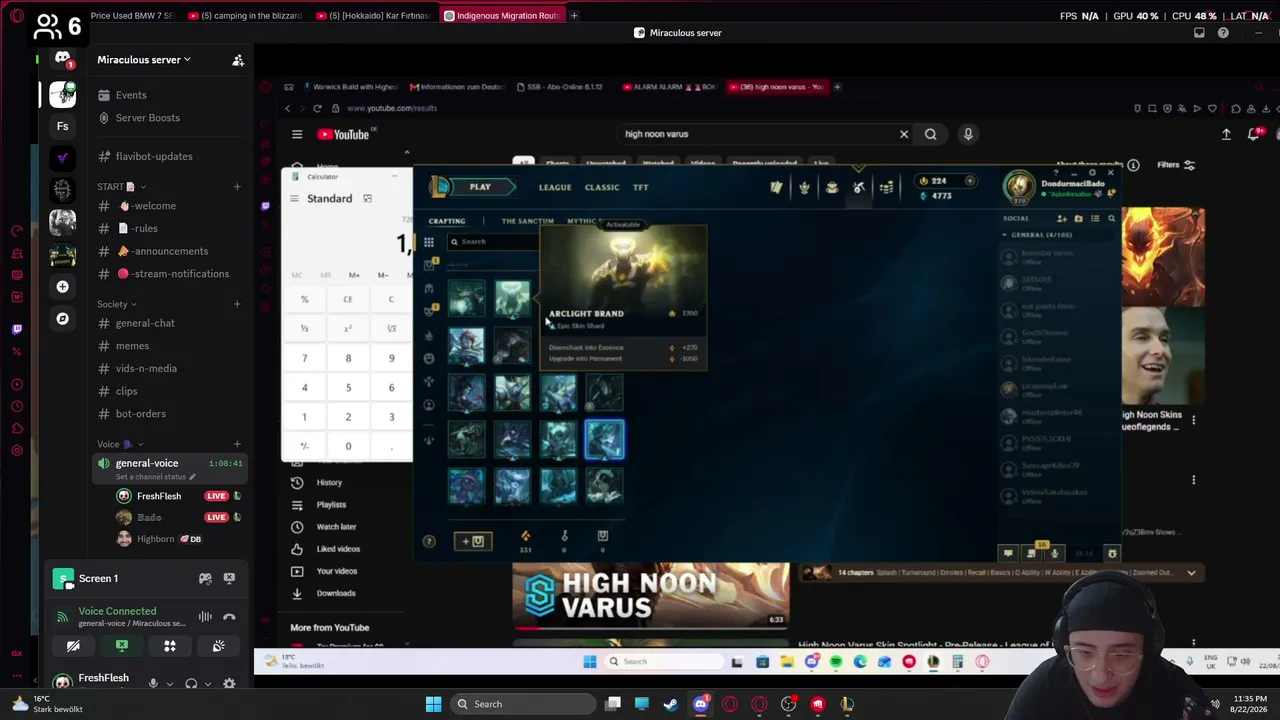The height and width of the screenshot is (720, 1280).
Task: Open Discord user settings gear
Action: coord(229,684)
